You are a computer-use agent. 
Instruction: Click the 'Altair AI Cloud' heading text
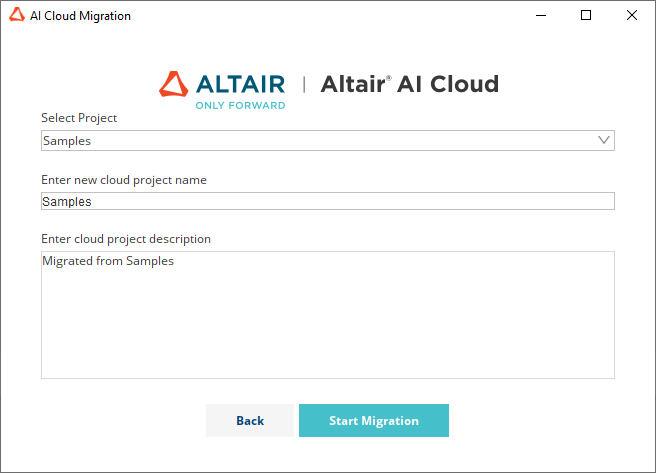pyautogui.click(x=410, y=84)
